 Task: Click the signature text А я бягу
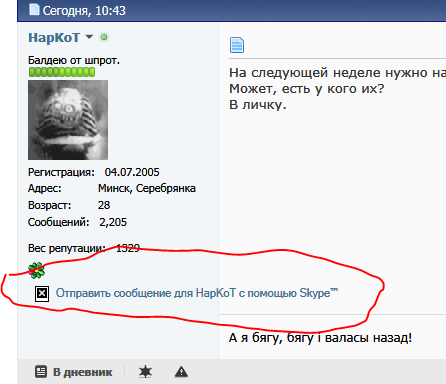click(320, 338)
